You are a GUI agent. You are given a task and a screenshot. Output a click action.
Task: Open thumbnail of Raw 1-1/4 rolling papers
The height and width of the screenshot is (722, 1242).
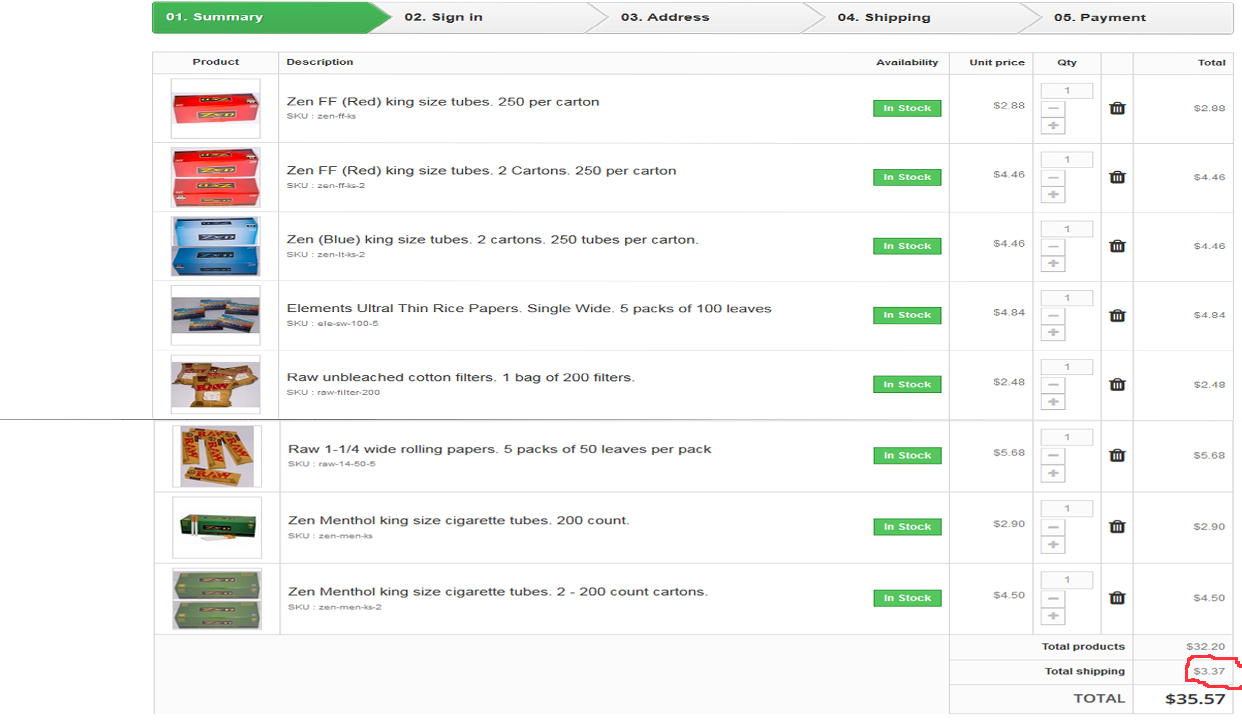pos(217,456)
